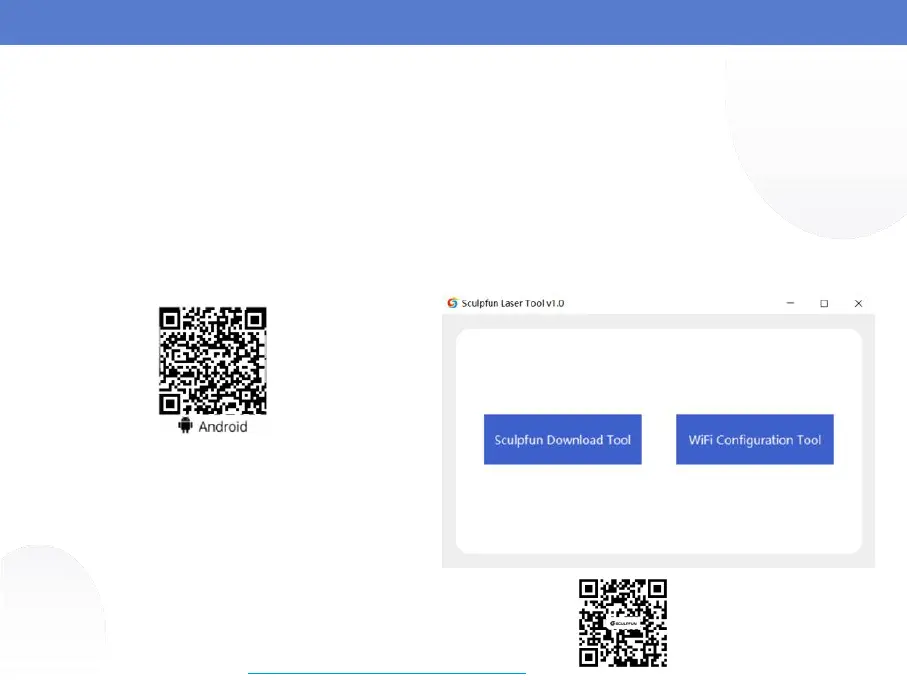Maximize the Sculpfun Laser Tool window
Viewport: 907px width, 680px height.
[824, 304]
